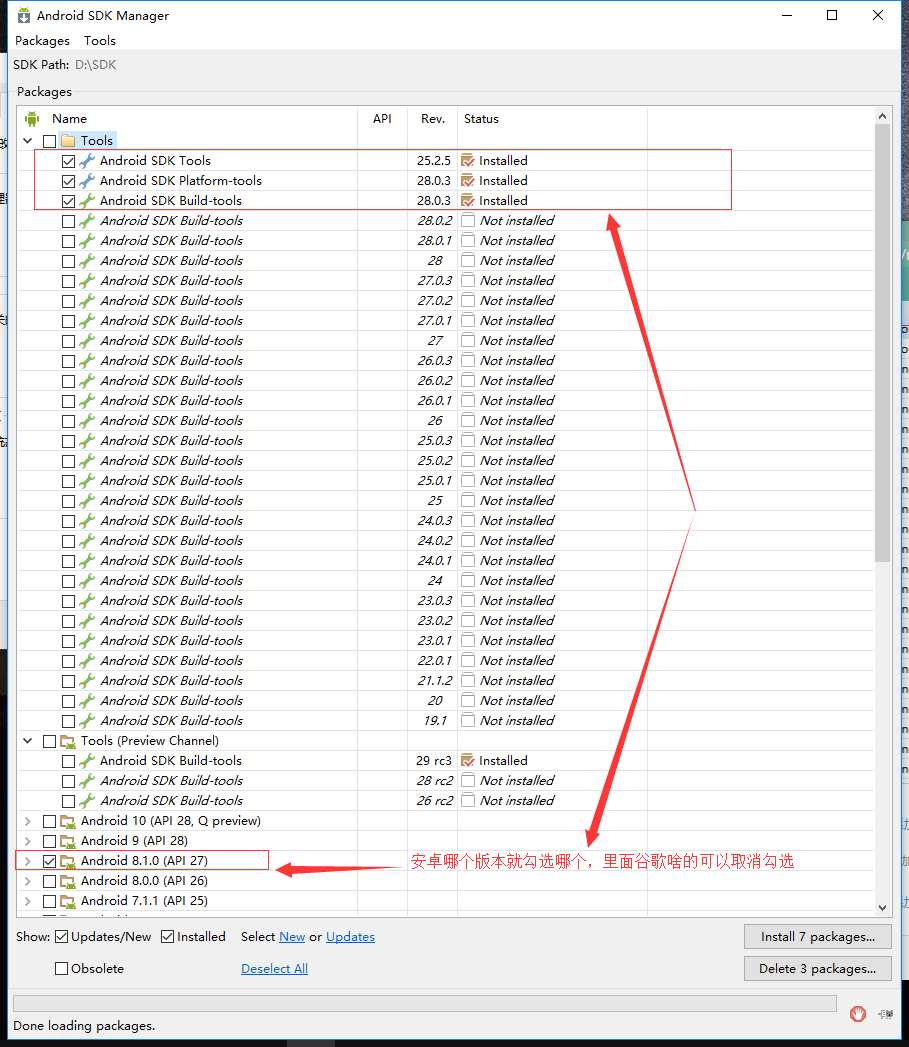Screen dimensions: 909x1047
Task: Click the Android SDK Platform-tools wrench icon
Action: [x=87, y=181]
